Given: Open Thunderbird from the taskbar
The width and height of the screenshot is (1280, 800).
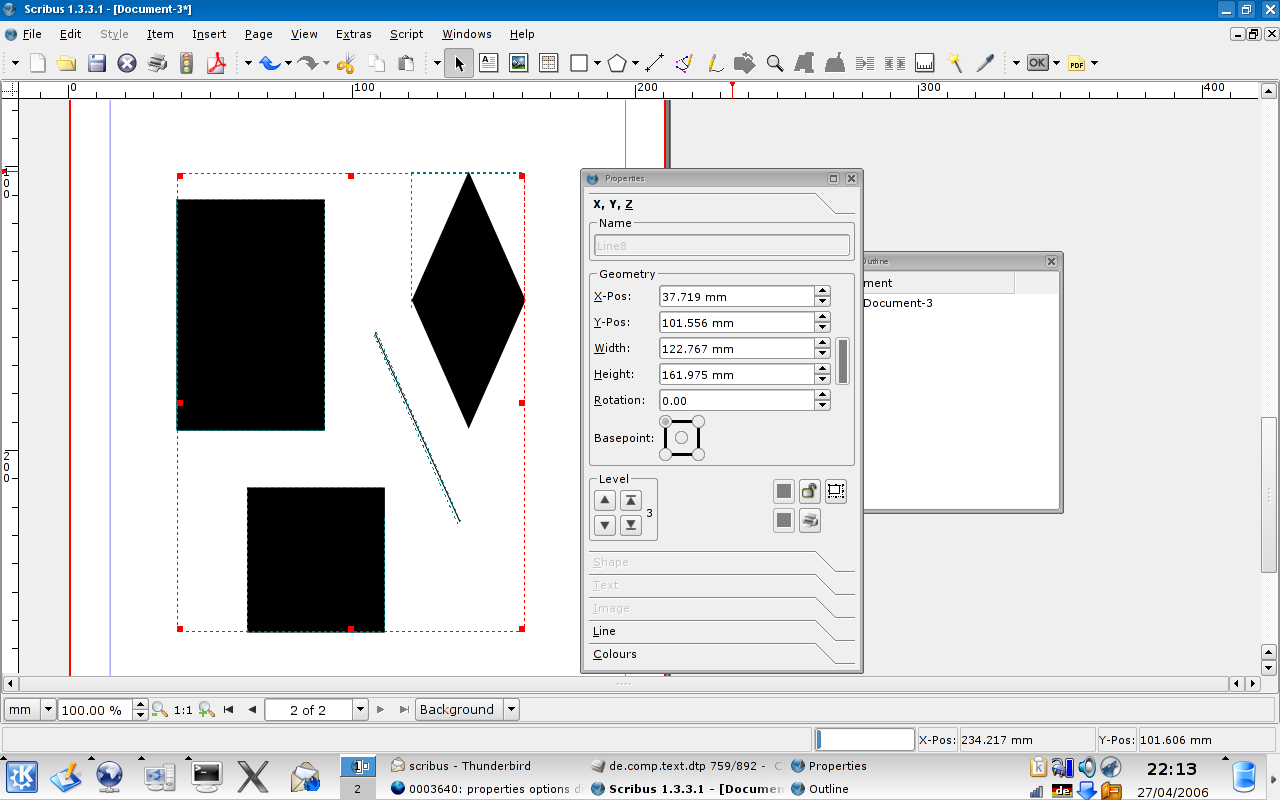Looking at the screenshot, I should [462, 766].
